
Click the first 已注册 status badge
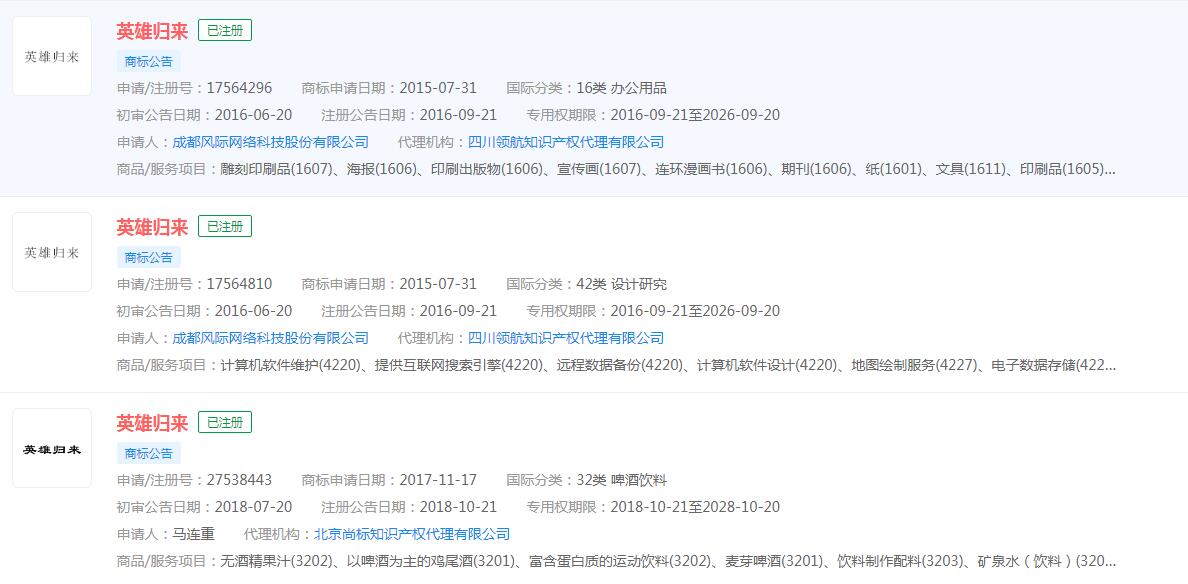tap(226, 30)
